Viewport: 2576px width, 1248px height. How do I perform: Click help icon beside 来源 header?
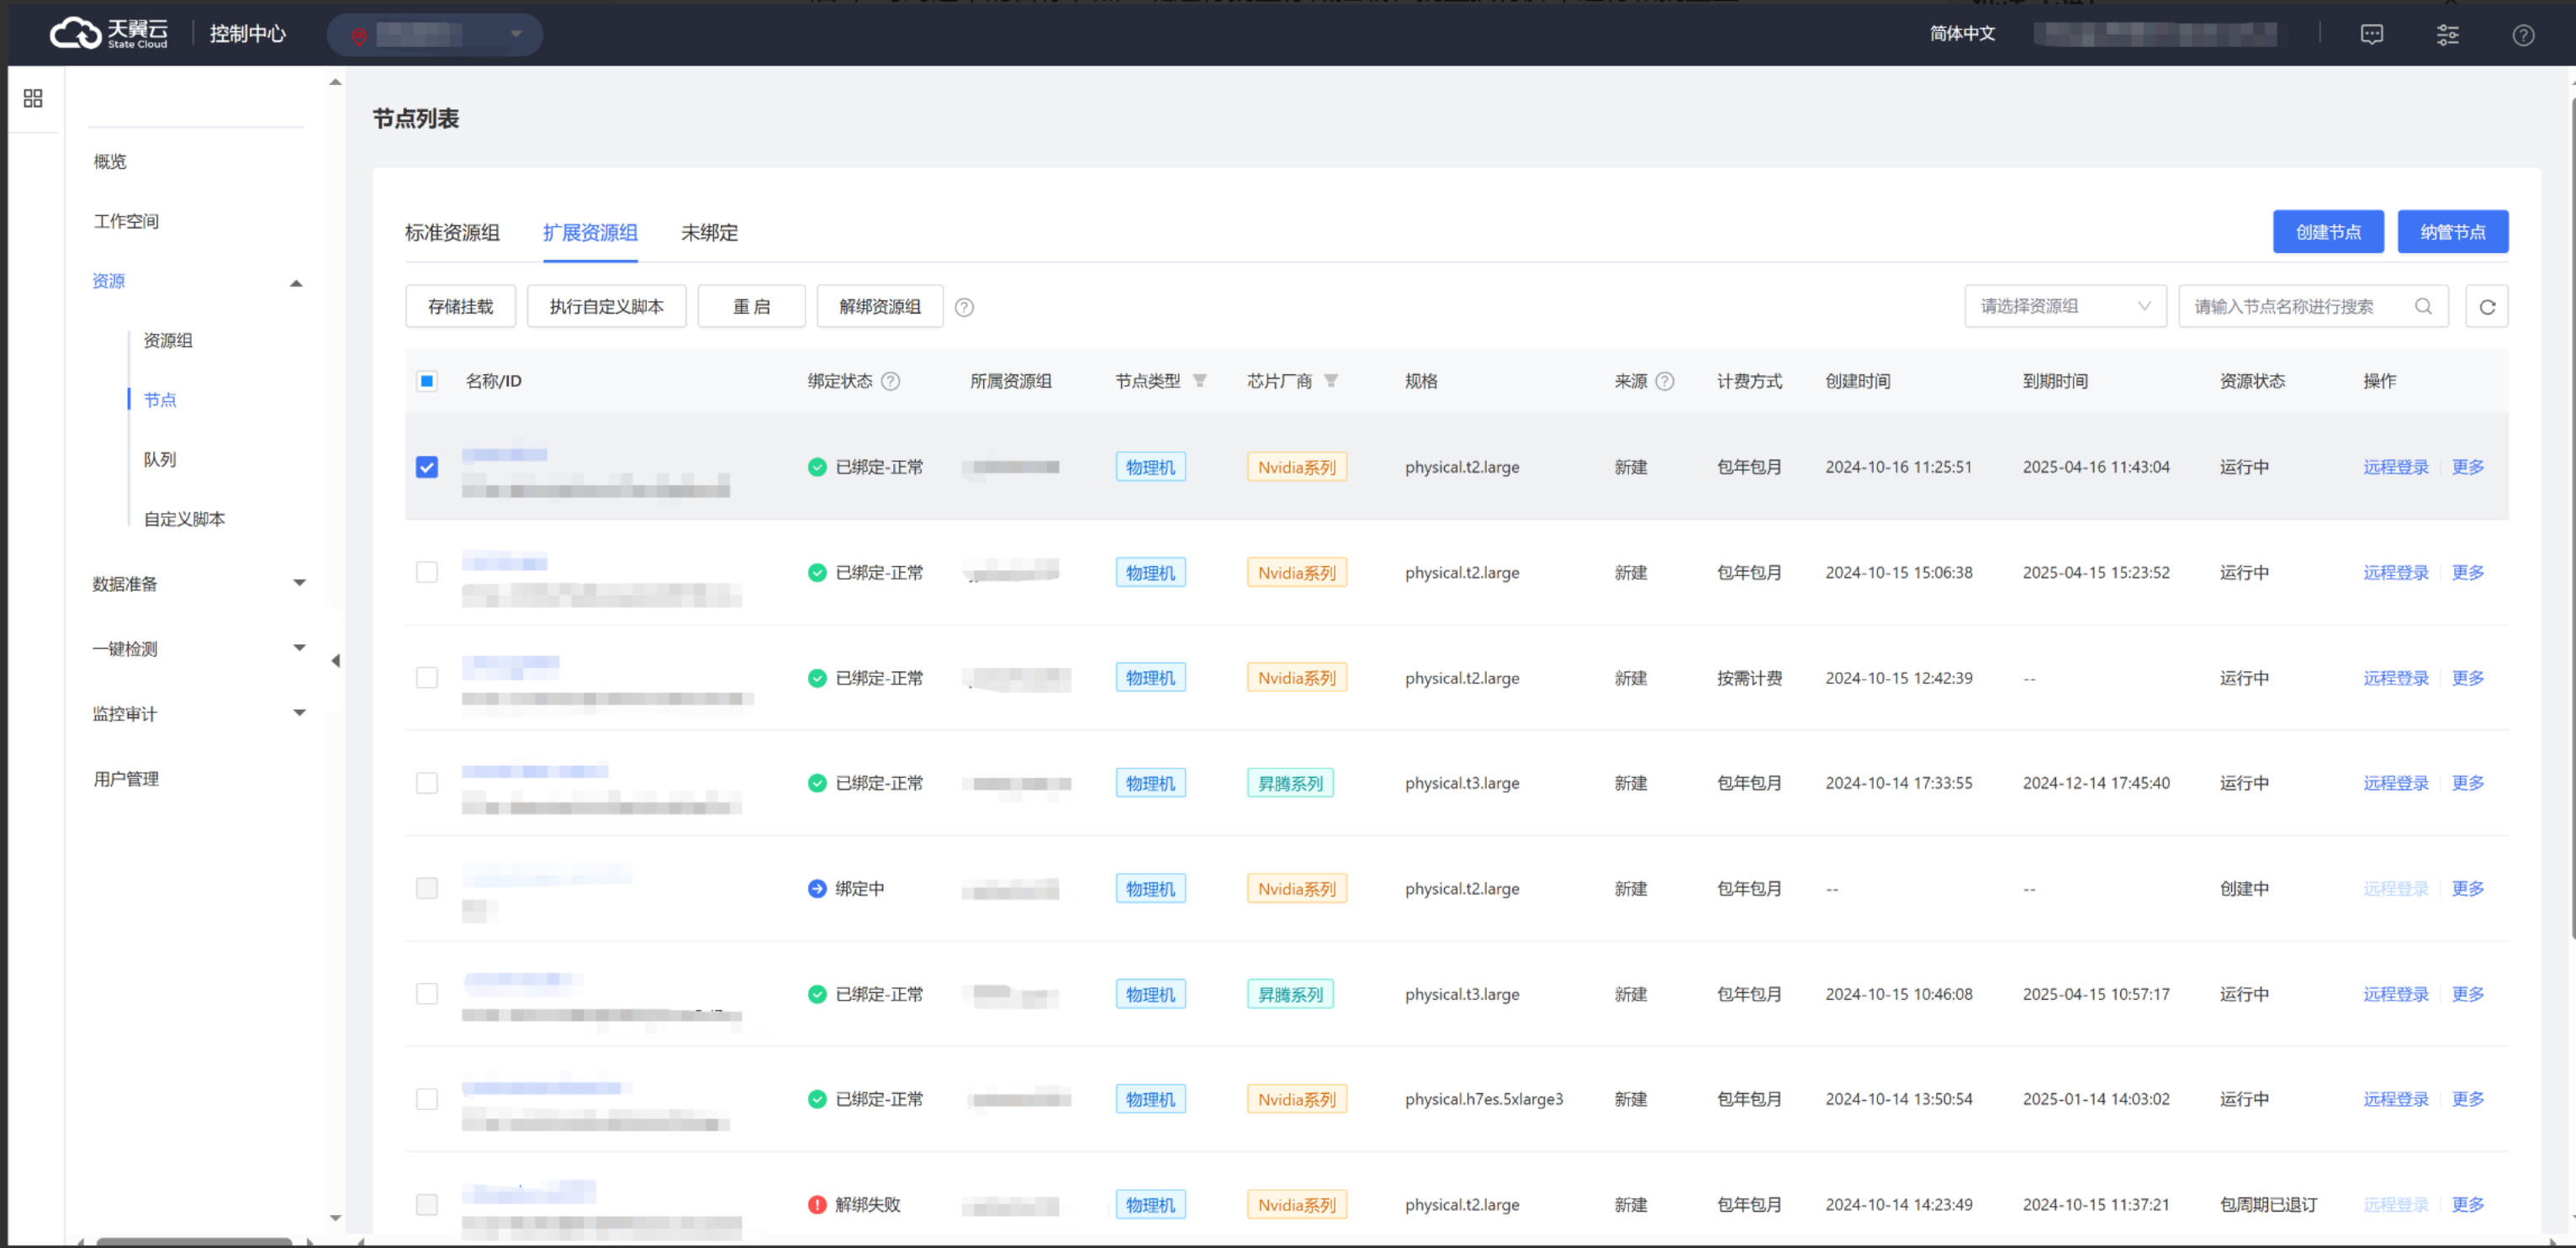1665,381
